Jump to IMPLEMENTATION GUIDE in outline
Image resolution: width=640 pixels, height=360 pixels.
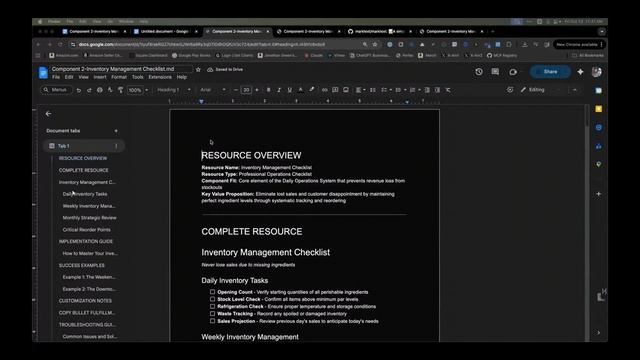(86, 242)
